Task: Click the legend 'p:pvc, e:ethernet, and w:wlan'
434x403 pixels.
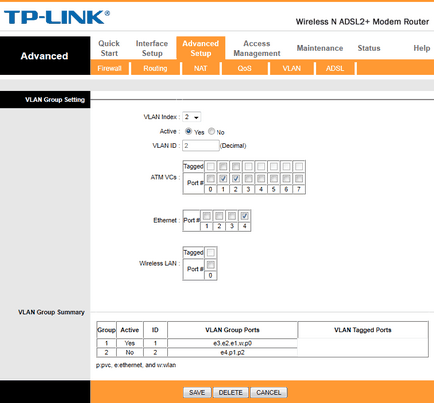Action: (x=136, y=365)
